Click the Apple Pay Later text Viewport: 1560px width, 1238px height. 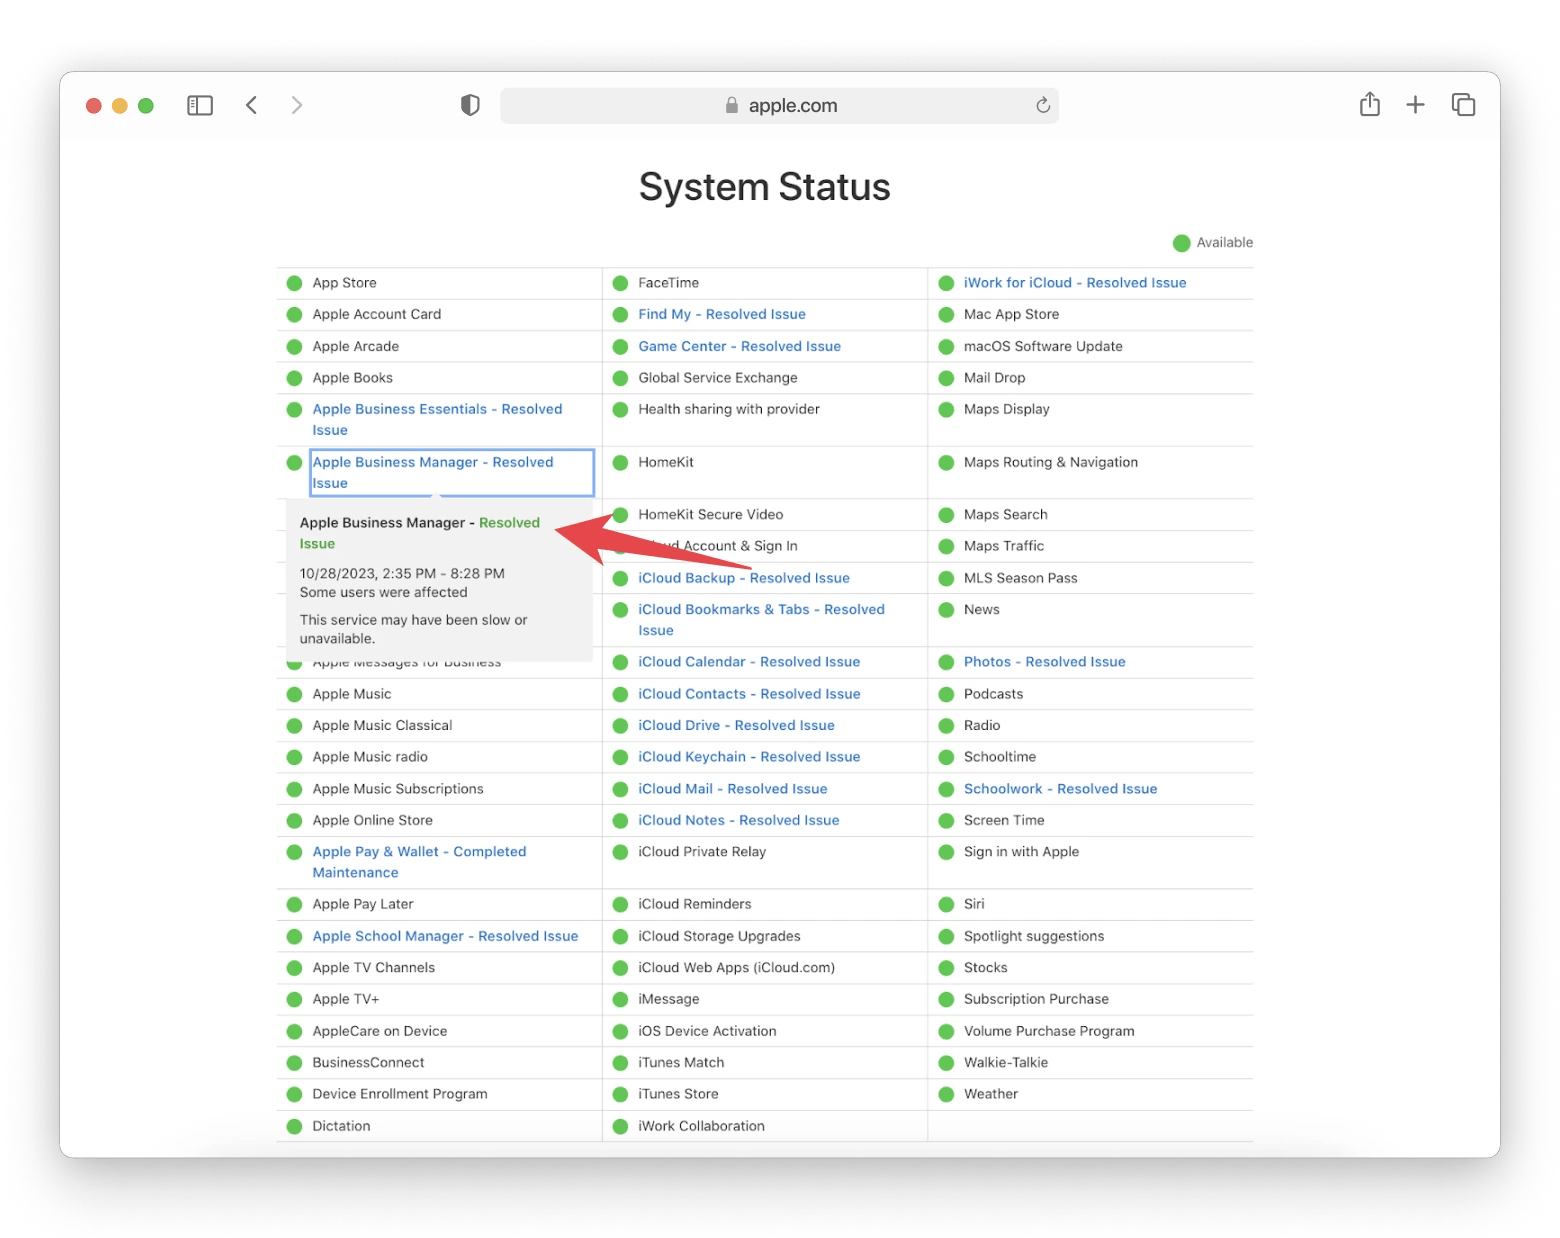coord(363,904)
